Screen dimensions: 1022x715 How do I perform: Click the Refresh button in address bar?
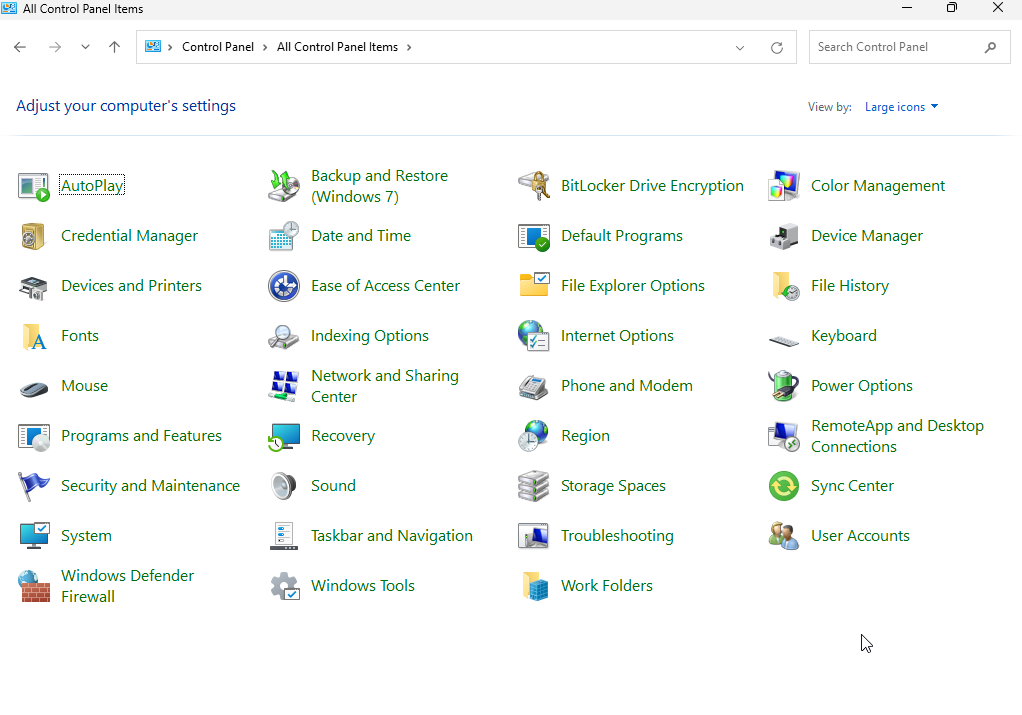point(777,47)
